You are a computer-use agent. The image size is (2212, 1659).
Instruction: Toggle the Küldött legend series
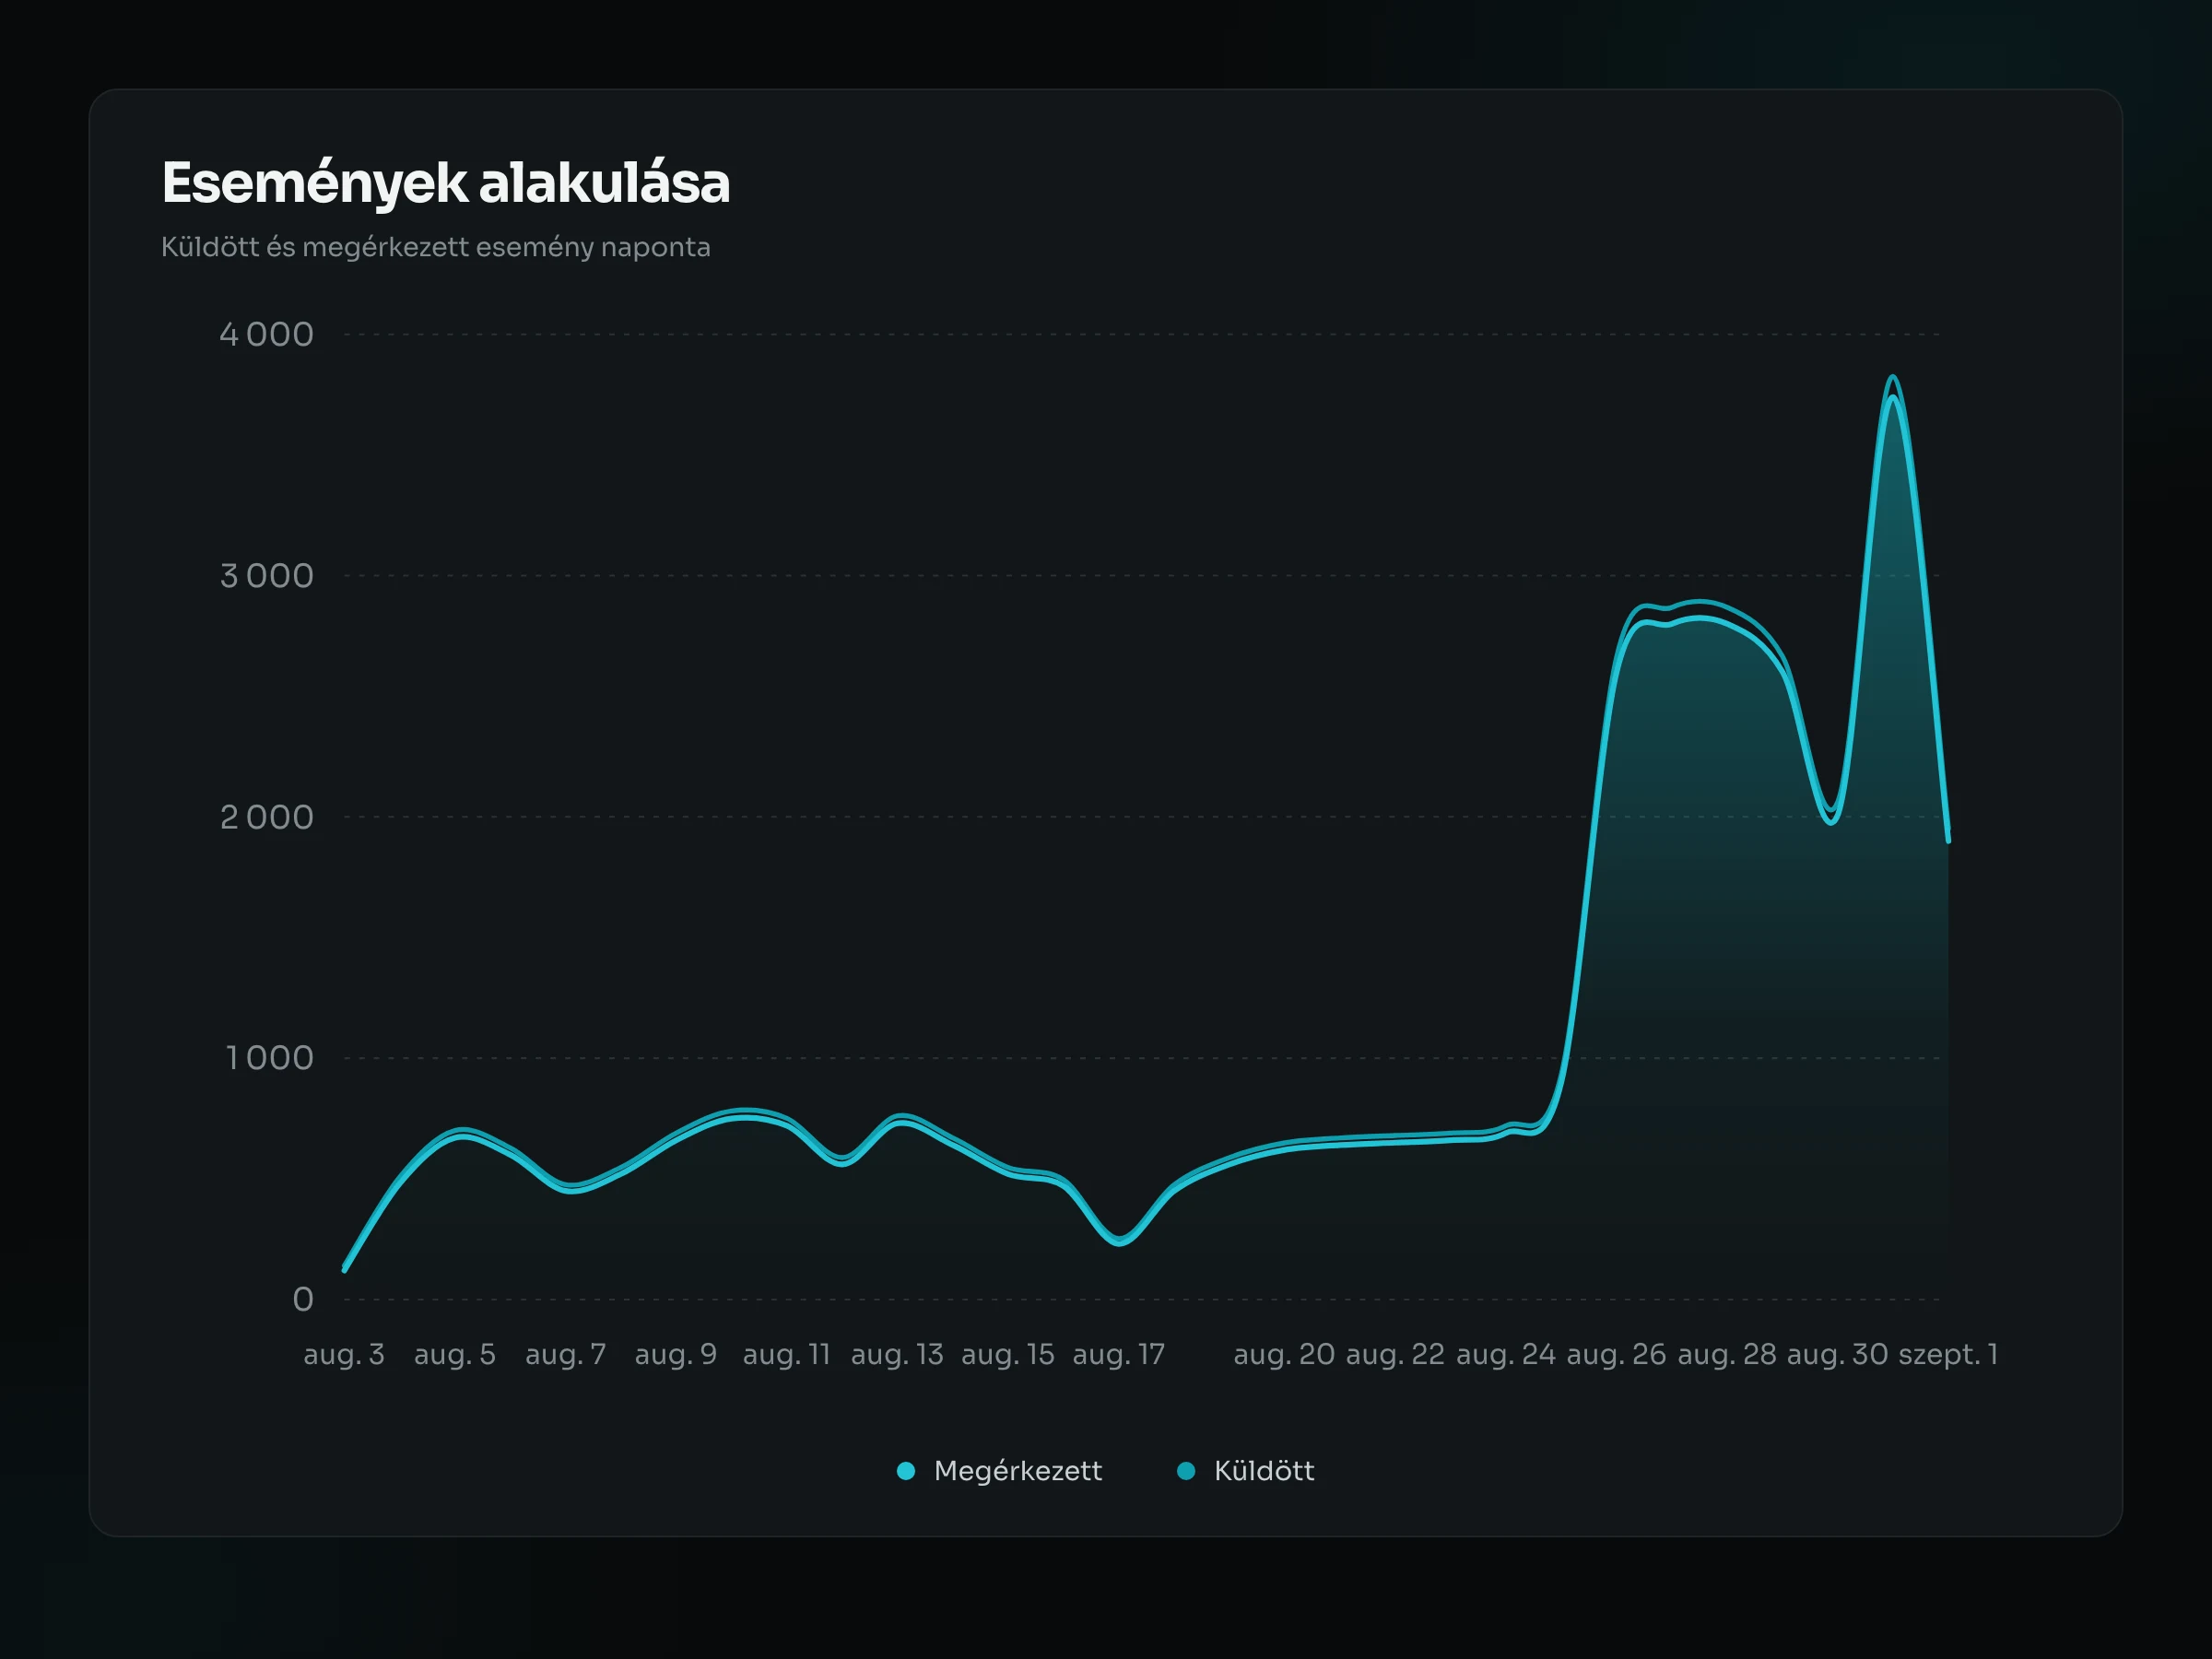pyautogui.click(x=1245, y=1471)
